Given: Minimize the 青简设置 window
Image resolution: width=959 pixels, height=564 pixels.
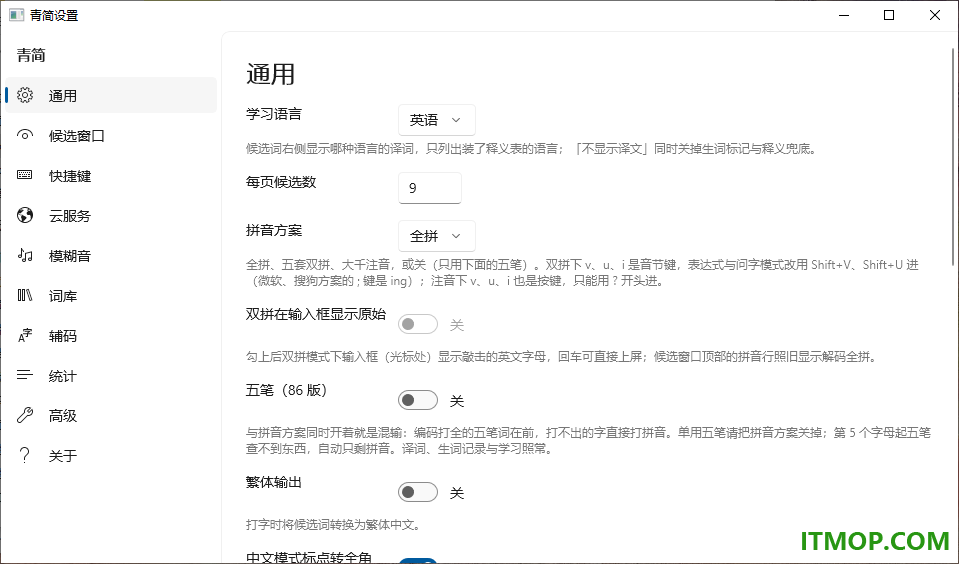Looking at the screenshot, I should [844, 15].
